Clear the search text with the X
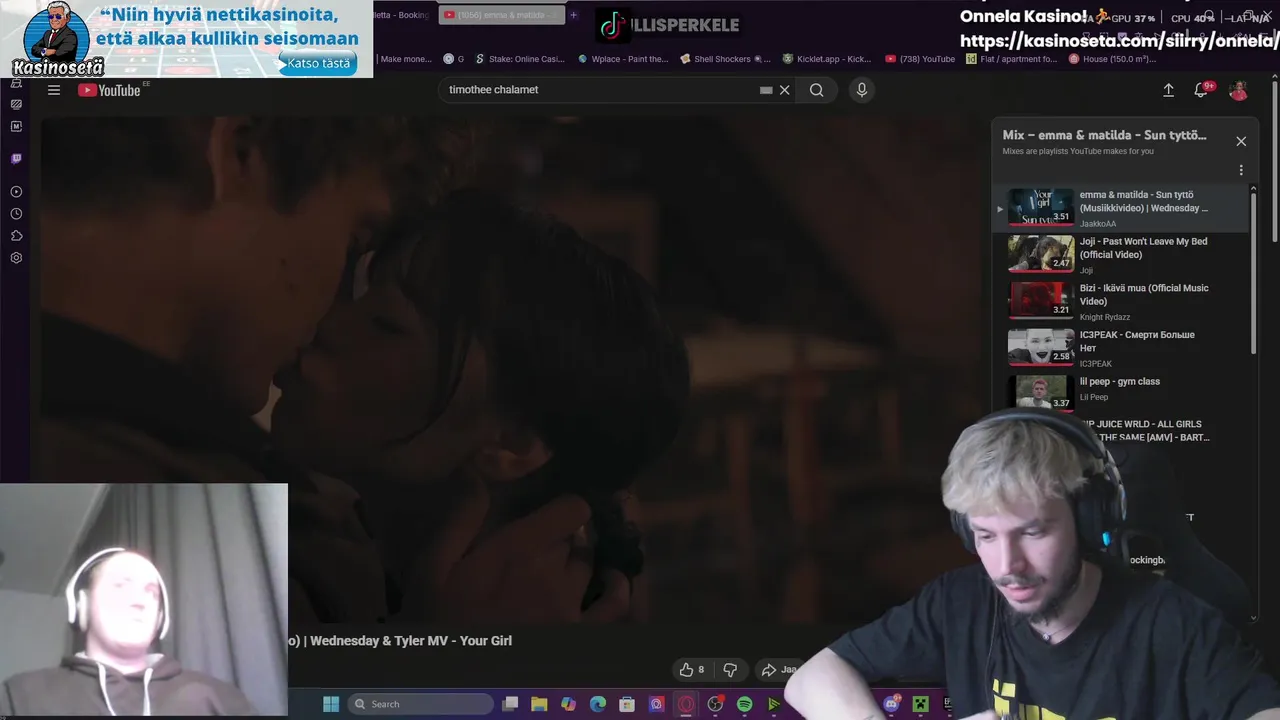This screenshot has width=1280, height=720. click(x=785, y=90)
